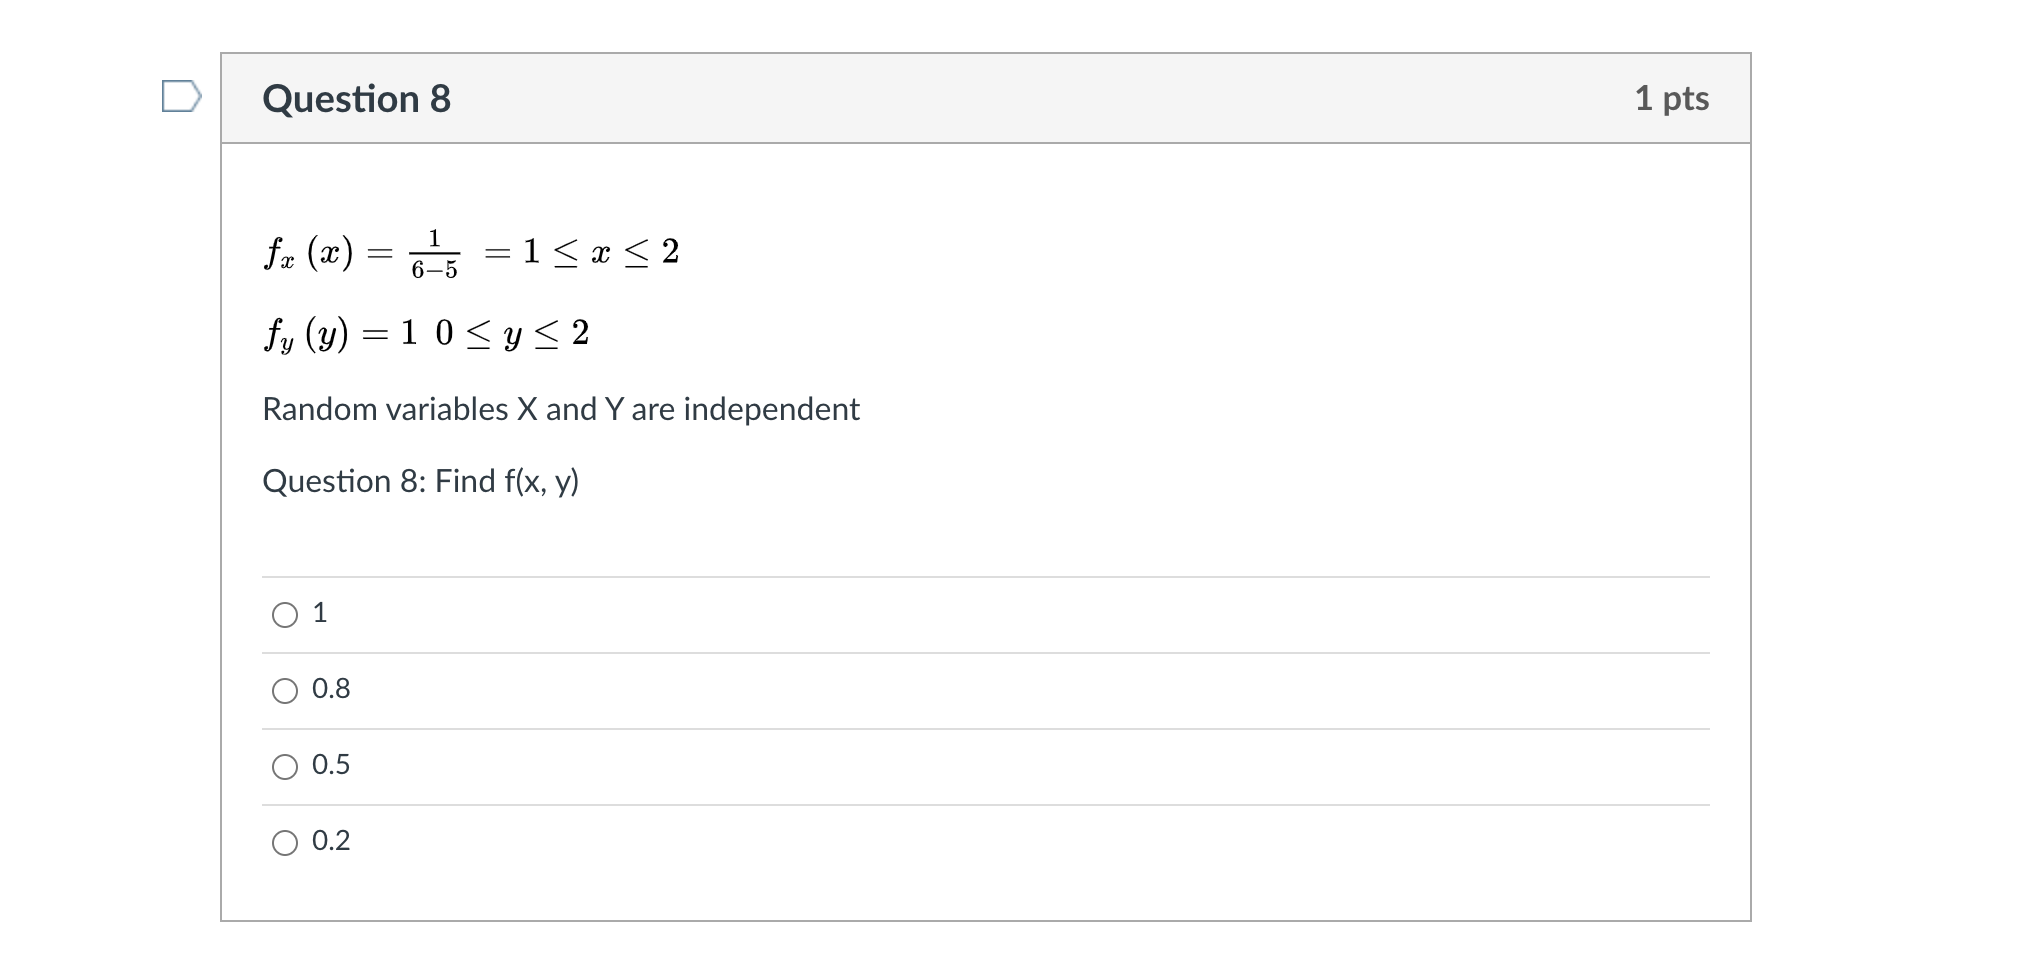
Task: Select the radio button for answer 1
Action: [285, 615]
